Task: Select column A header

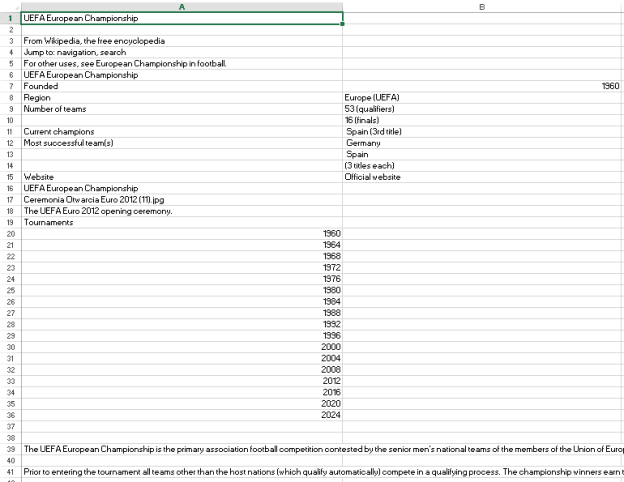Action: [x=181, y=6]
